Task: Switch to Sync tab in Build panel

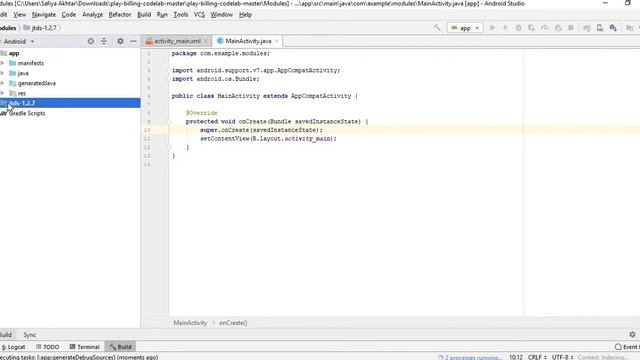Action: [30, 335]
